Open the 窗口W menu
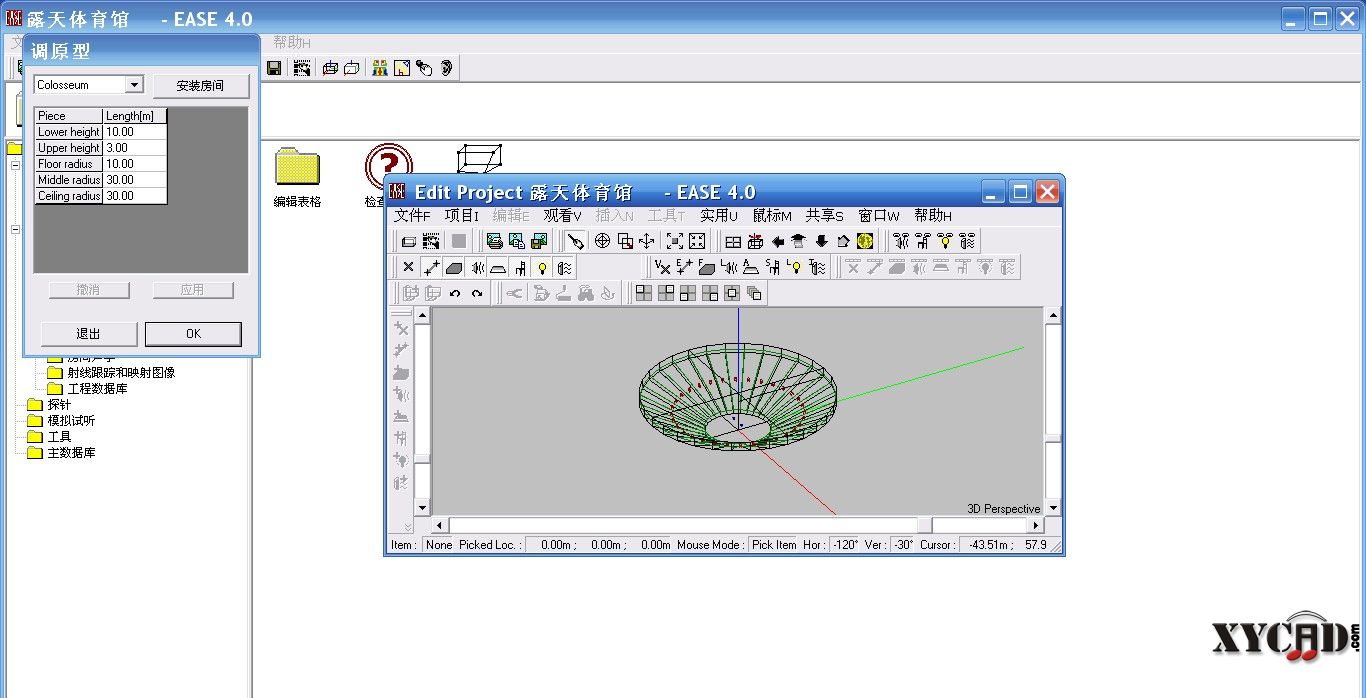The height and width of the screenshot is (698, 1366). (x=879, y=215)
